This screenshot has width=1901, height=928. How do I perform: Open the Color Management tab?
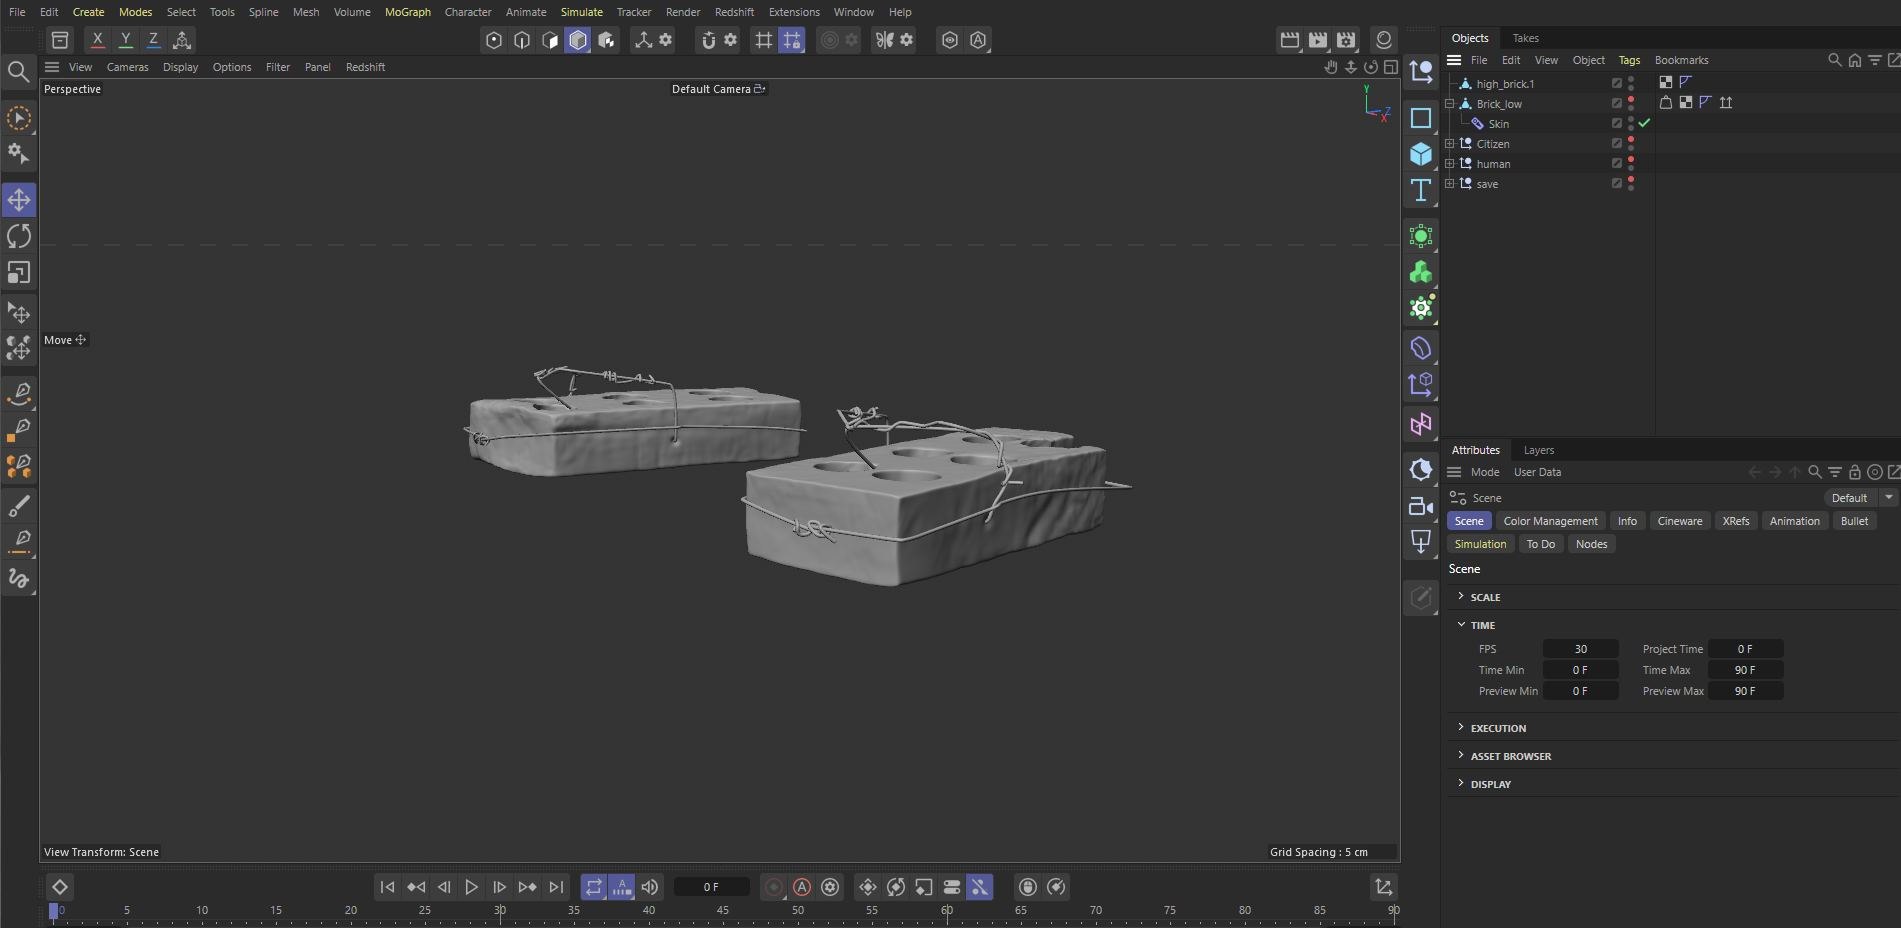[x=1550, y=521]
